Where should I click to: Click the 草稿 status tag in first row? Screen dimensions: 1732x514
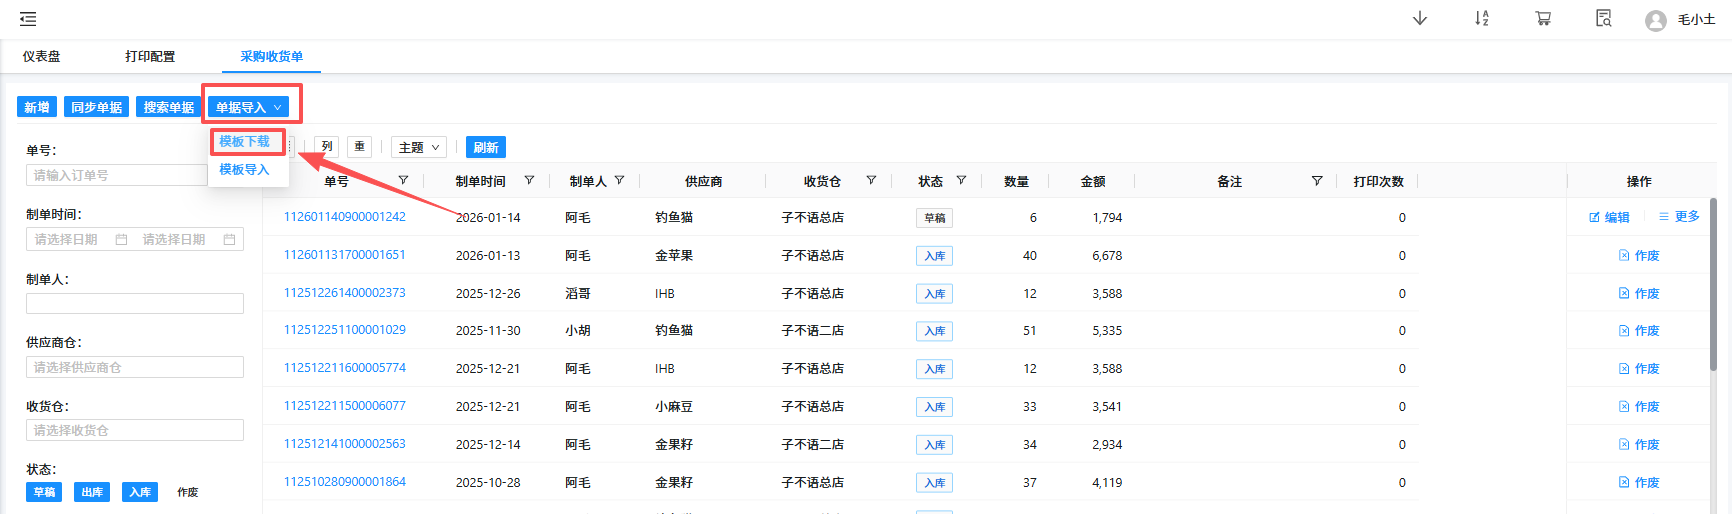934,218
